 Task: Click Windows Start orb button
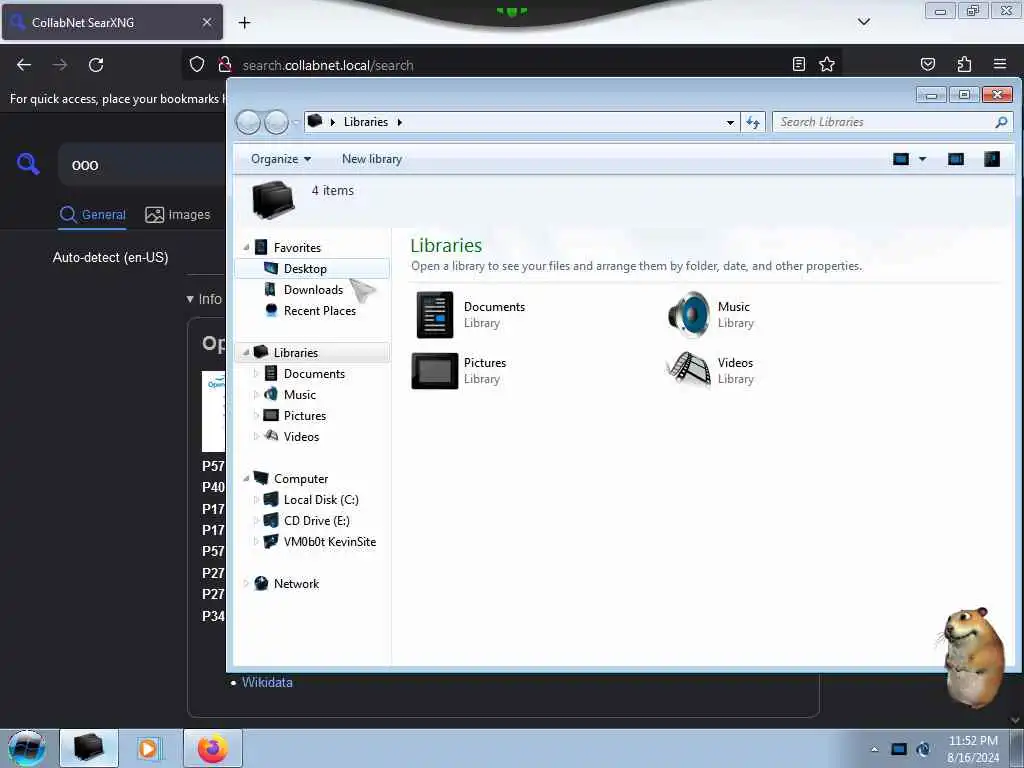click(27, 748)
